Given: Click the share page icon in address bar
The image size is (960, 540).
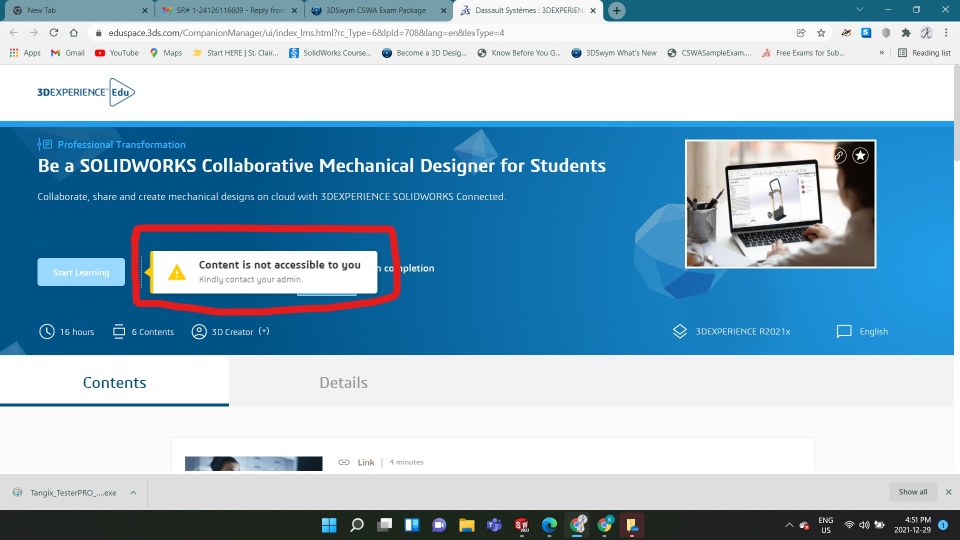Looking at the screenshot, I should pos(801,32).
